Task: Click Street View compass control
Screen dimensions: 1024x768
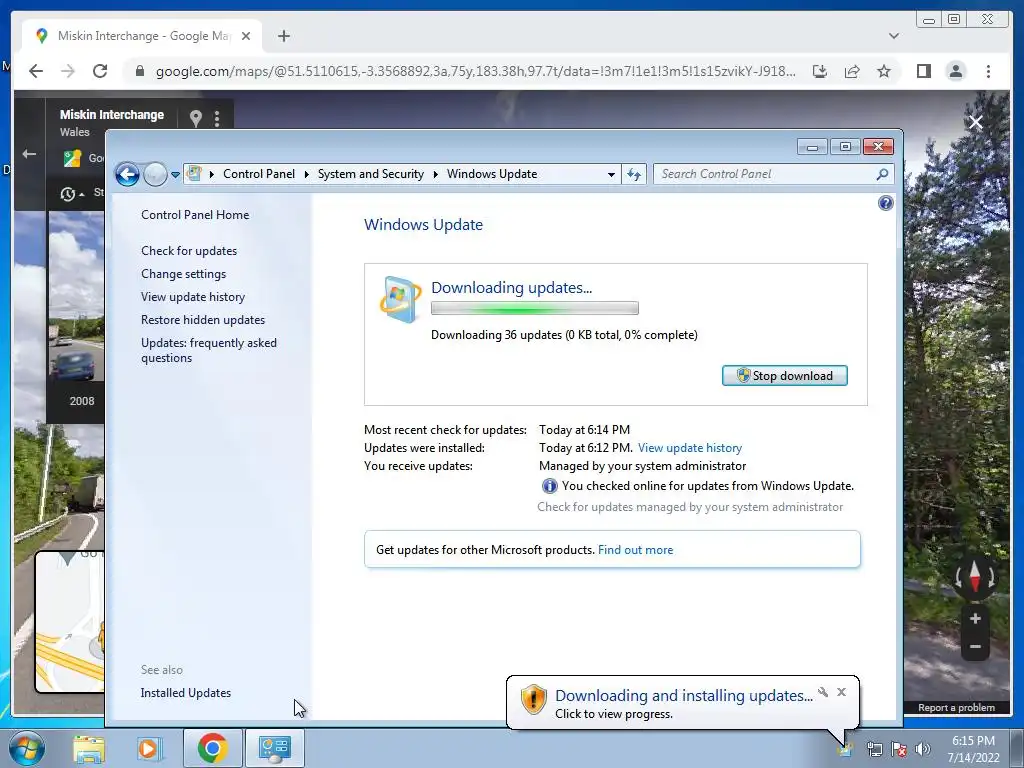Action: coord(975,577)
